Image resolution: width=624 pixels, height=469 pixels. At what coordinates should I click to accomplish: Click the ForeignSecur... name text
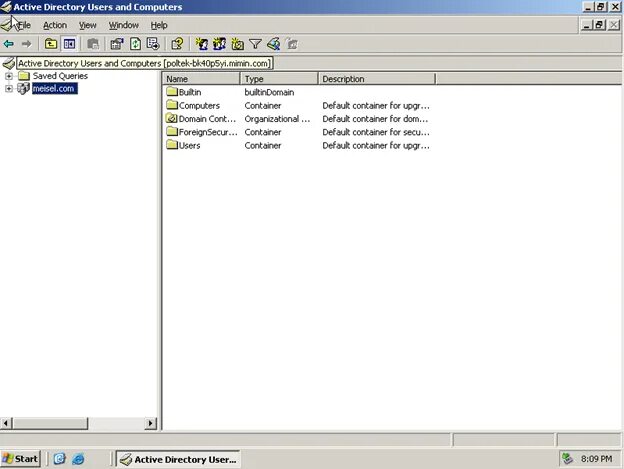click(x=208, y=132)
